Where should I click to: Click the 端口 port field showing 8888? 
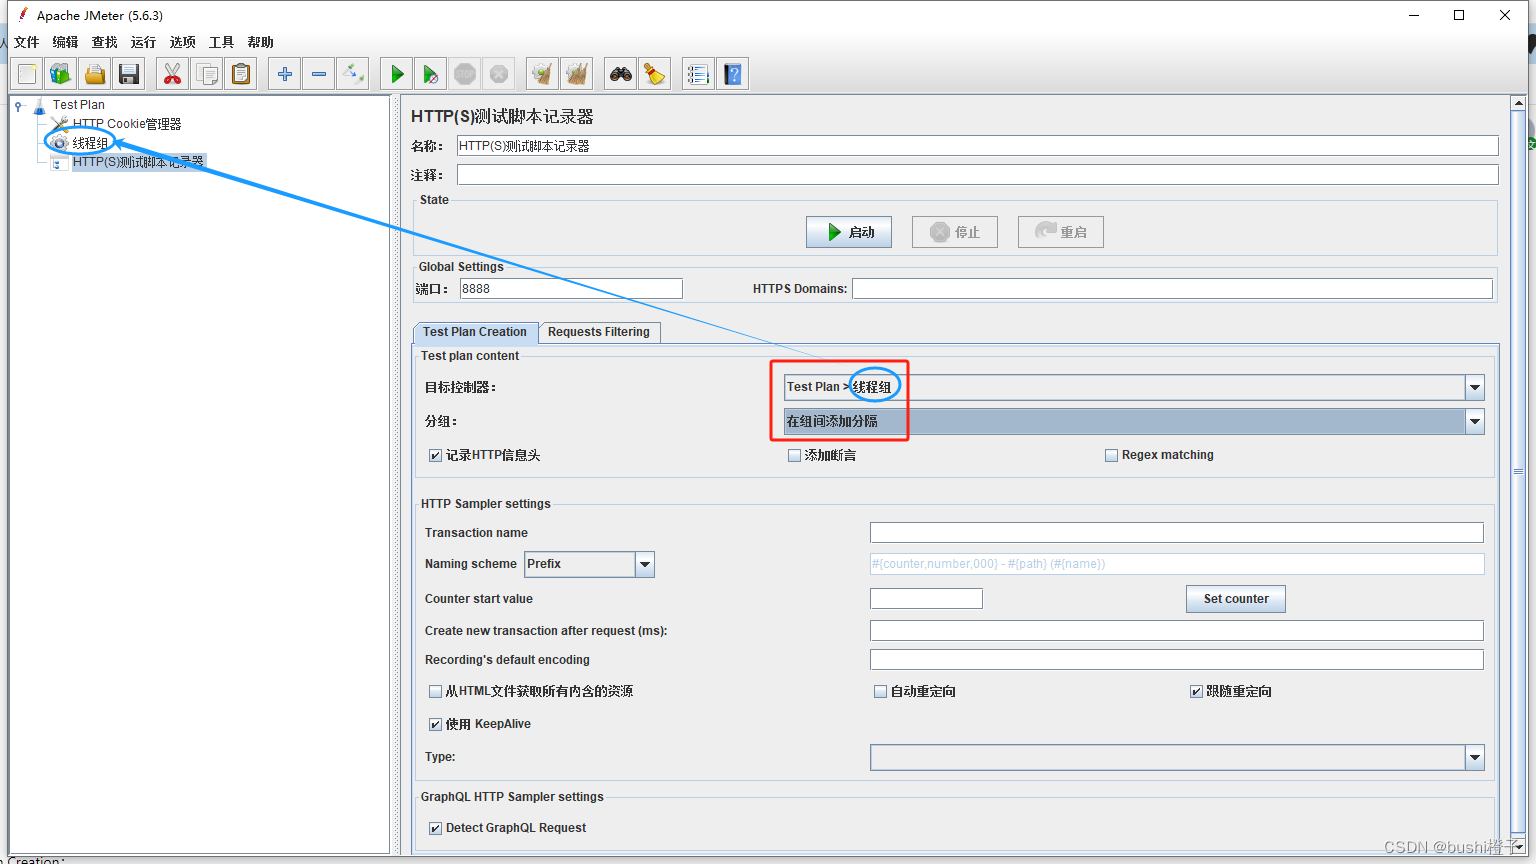click(571, 289)
